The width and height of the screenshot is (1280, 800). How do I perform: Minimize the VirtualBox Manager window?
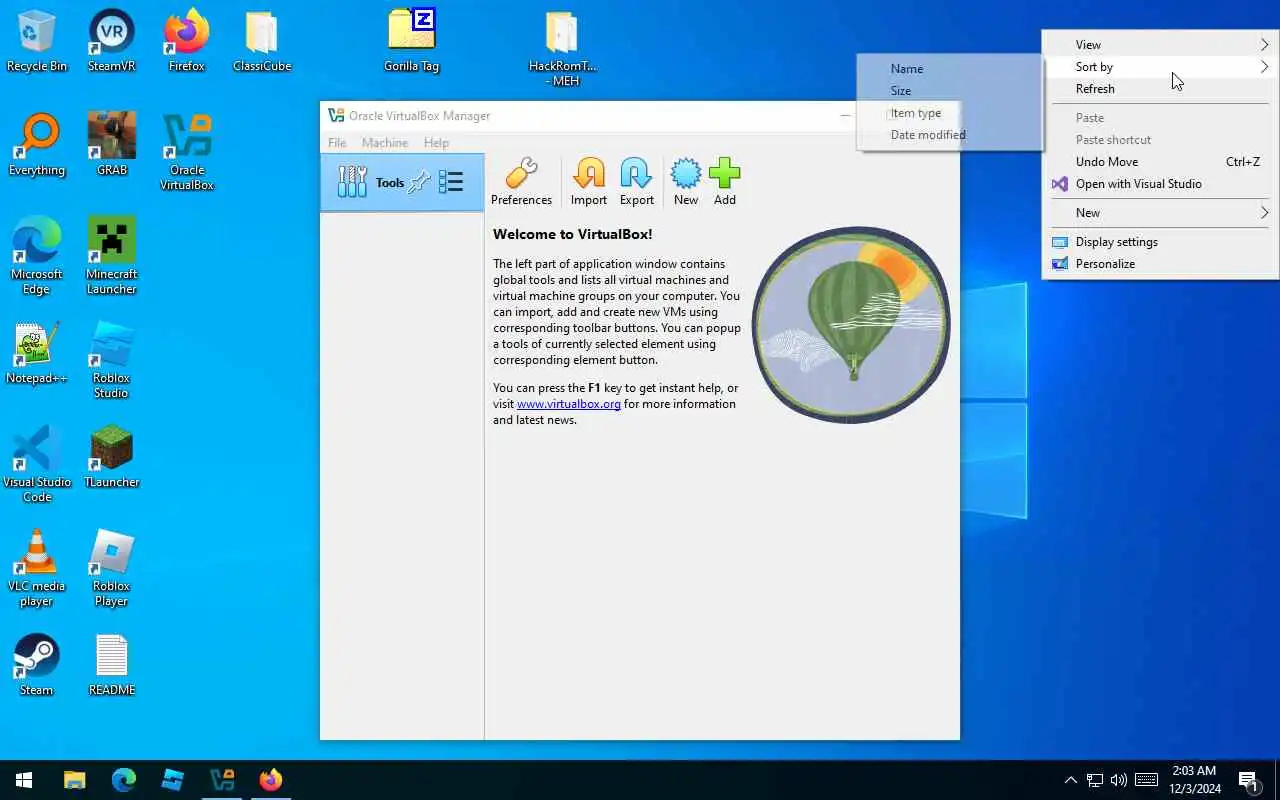coord(846,116)
